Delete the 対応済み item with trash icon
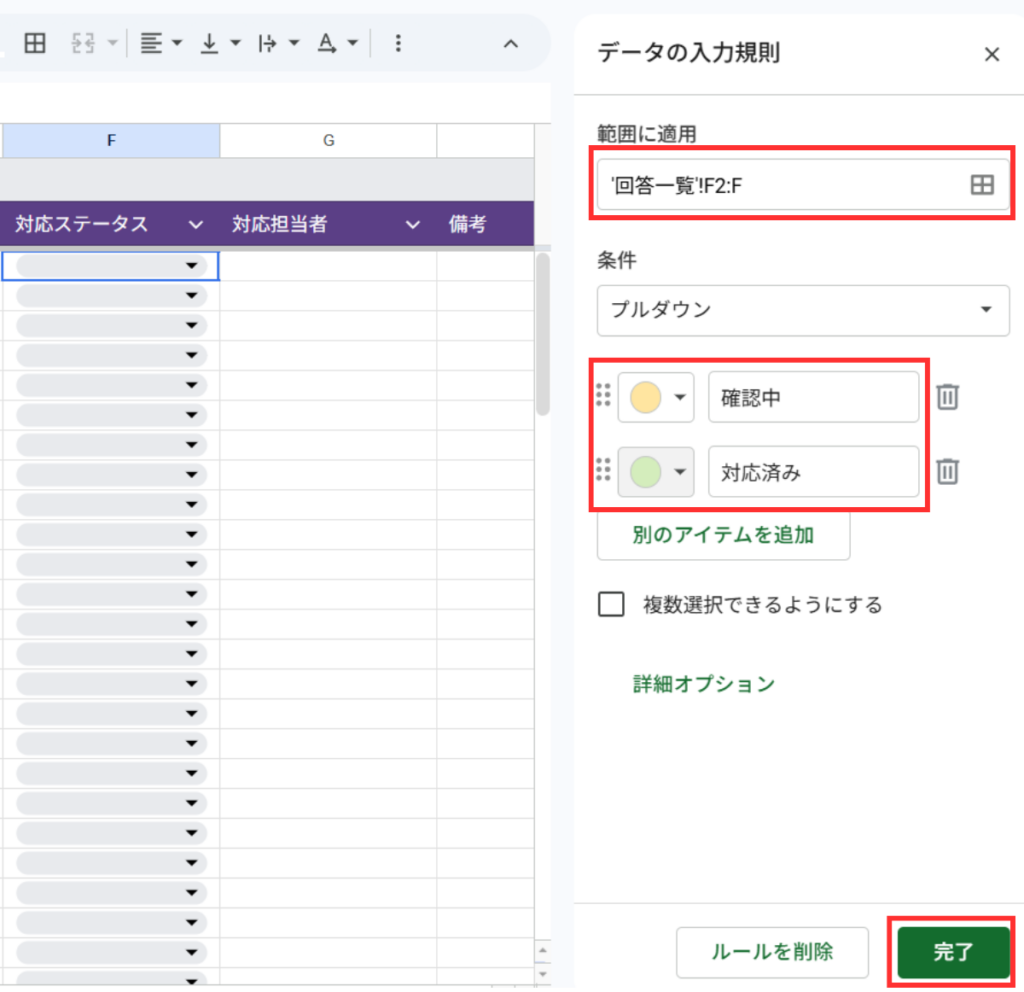The image size is (1024, 992). click(x=947, y=472)
